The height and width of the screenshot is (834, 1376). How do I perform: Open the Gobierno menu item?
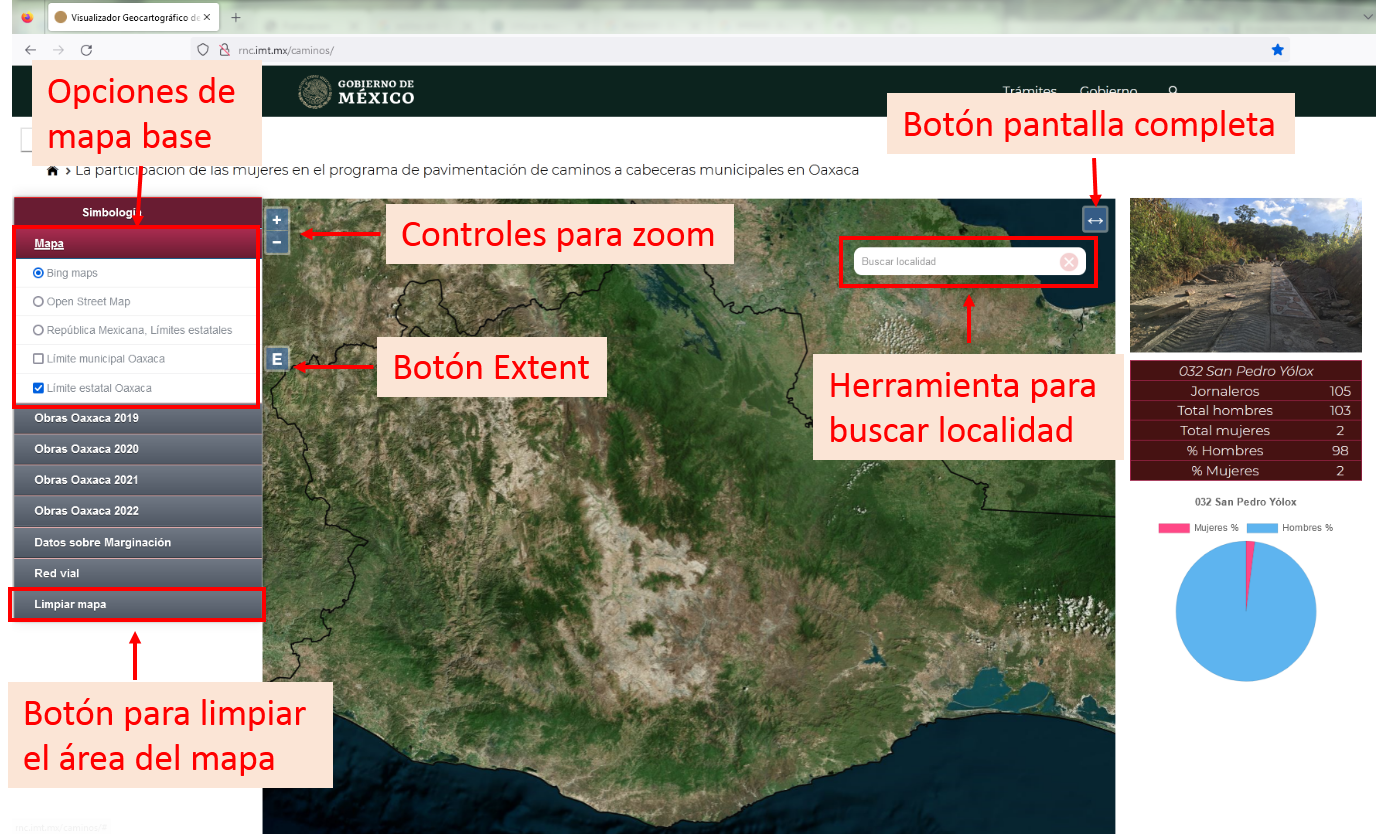1107,91
